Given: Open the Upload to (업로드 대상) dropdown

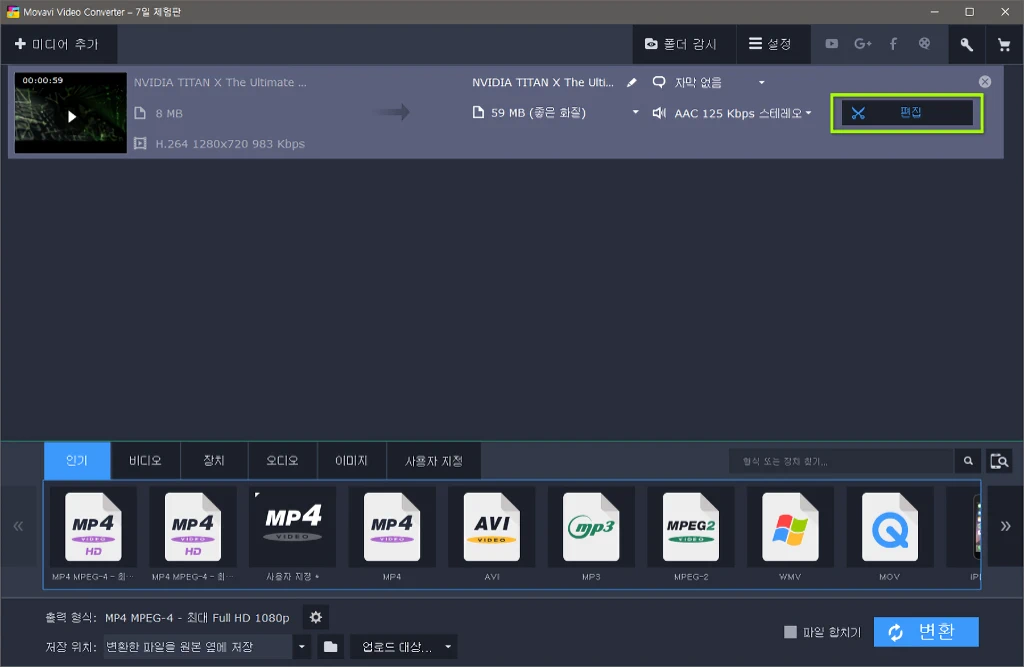Looking at the screenshot, I should pyautogui.click(x=404, y=647).
